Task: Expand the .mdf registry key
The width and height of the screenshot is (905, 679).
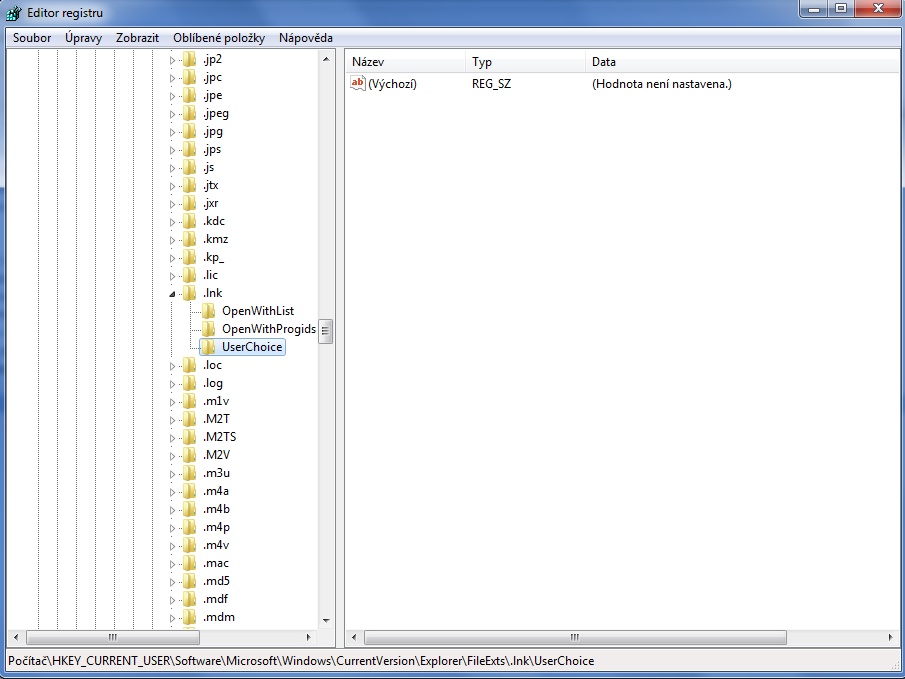Action: (172, 599)
